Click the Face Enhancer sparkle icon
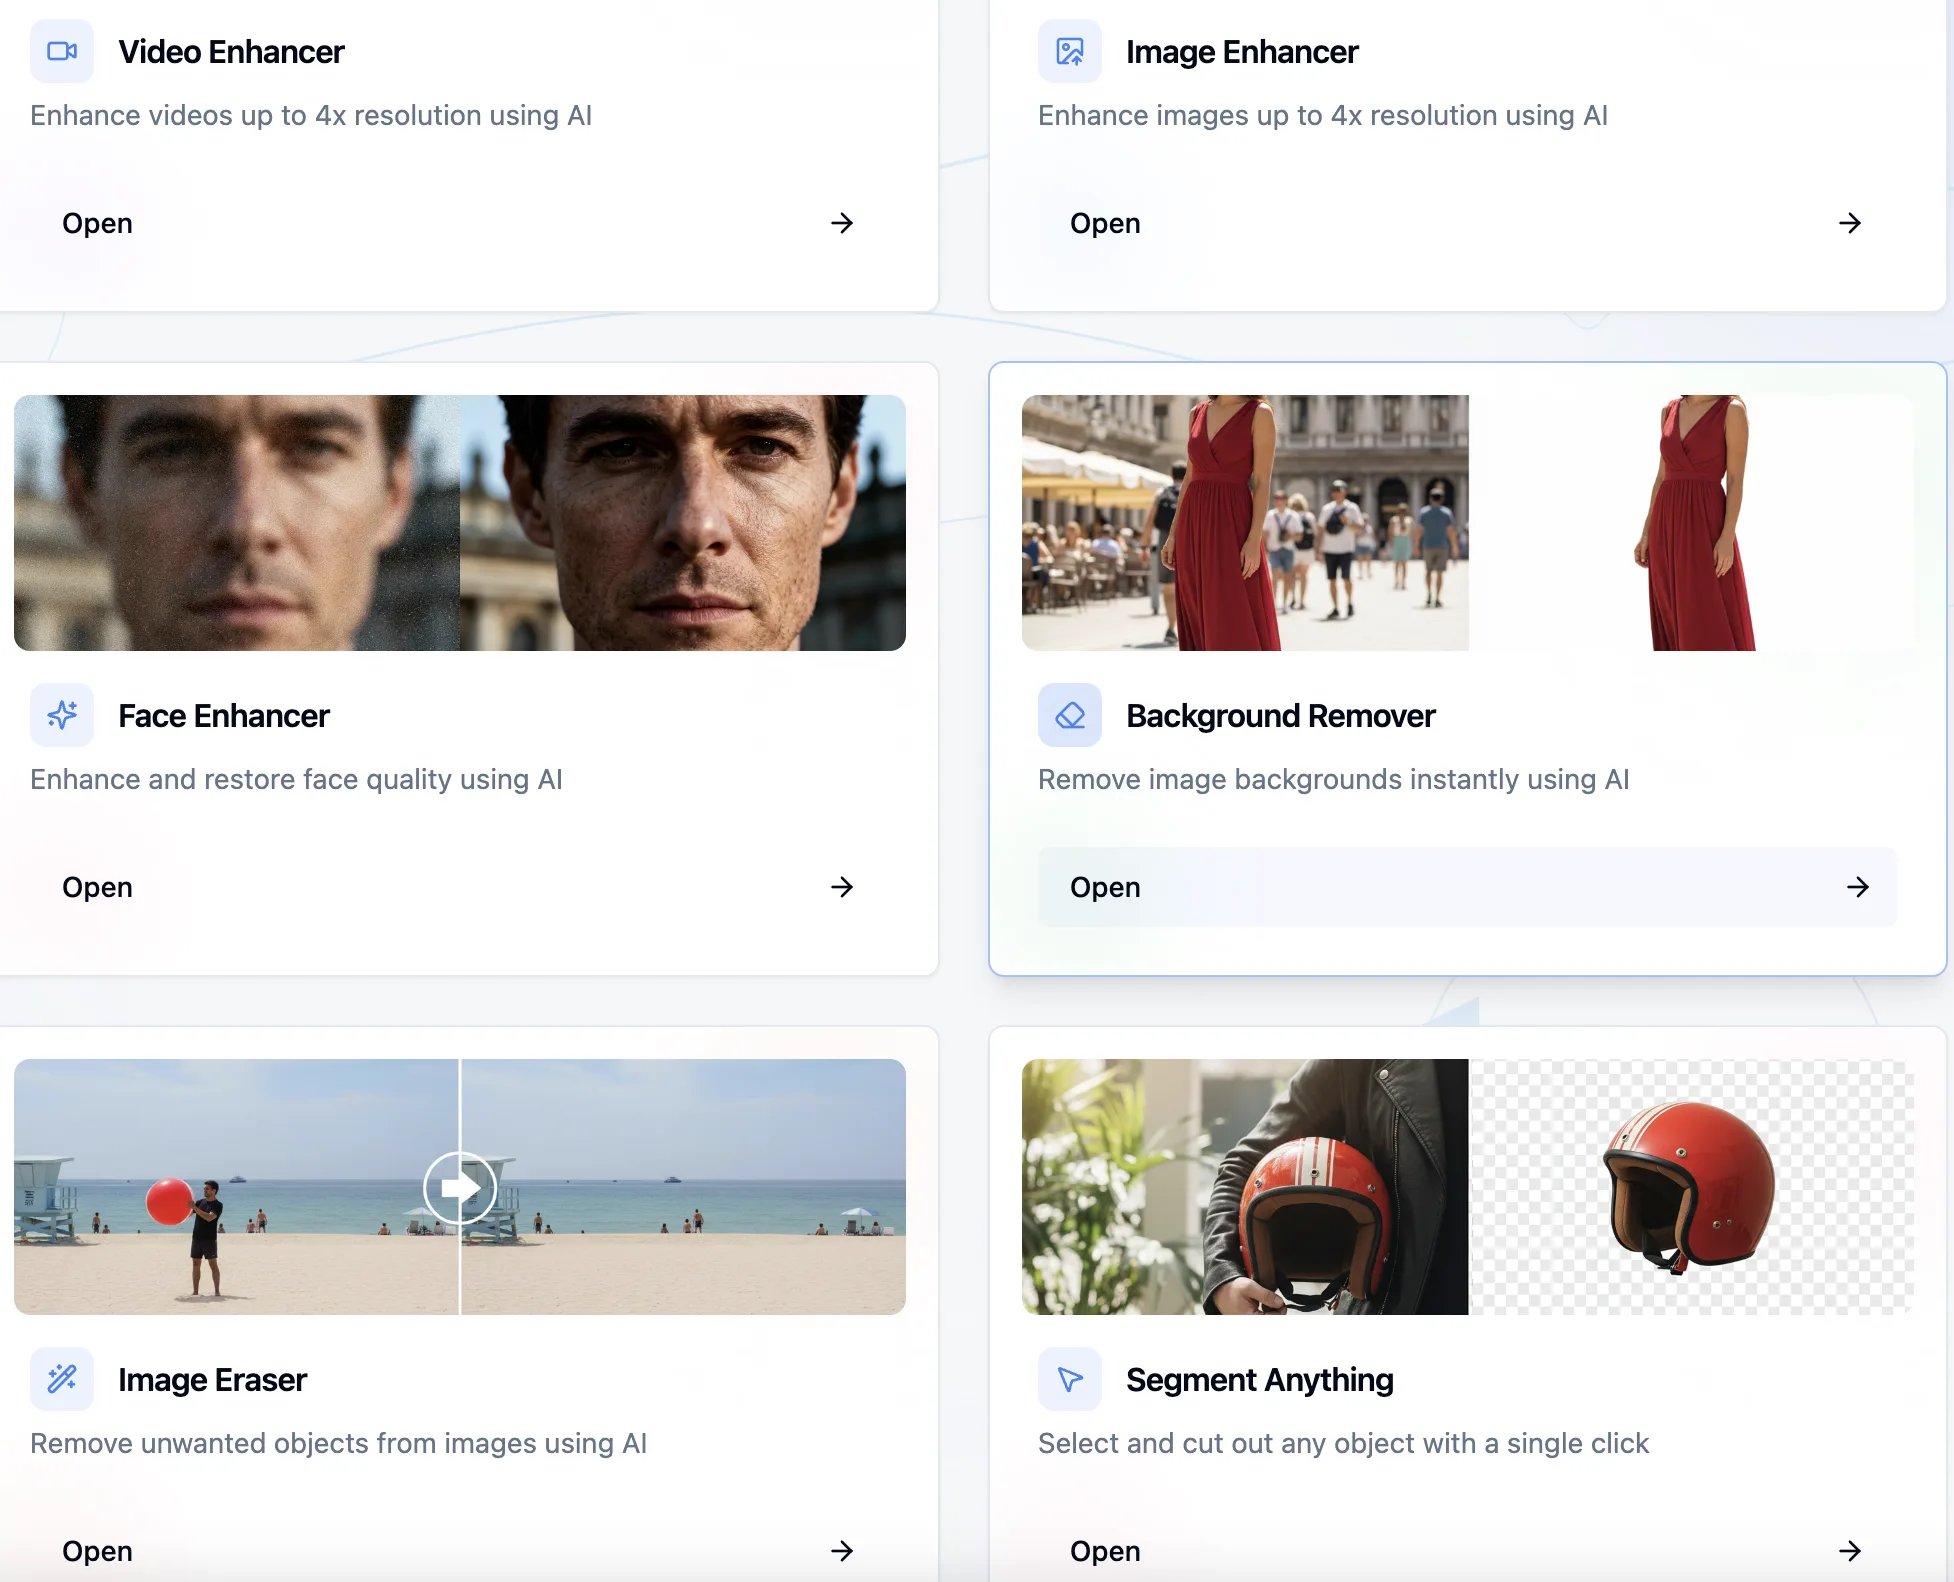 [62, 715]
